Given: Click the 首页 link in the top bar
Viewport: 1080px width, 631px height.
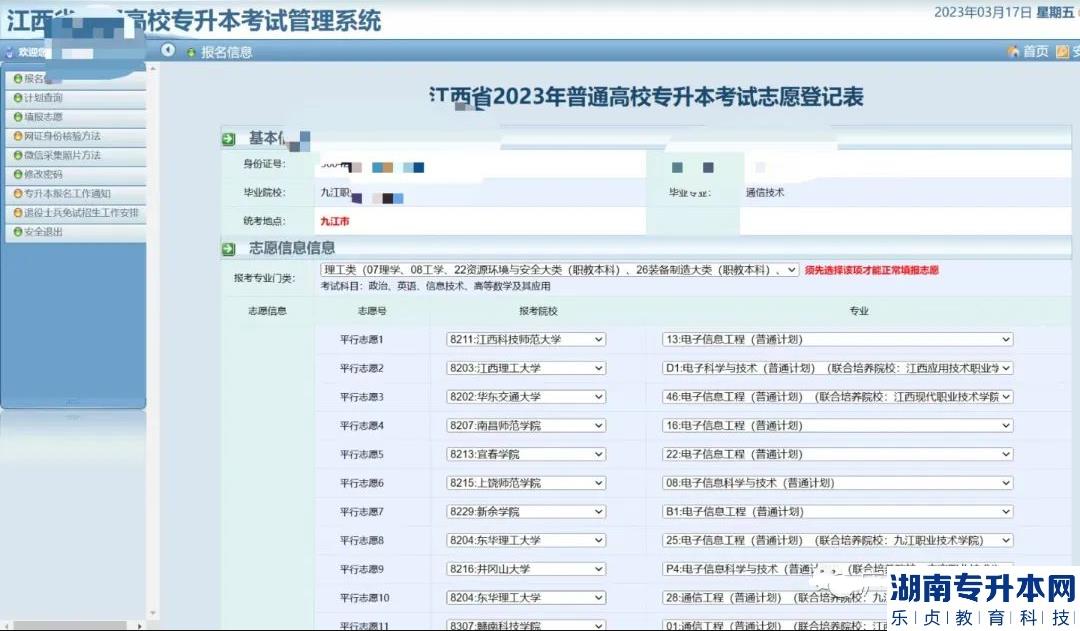Looking at the screenshot, I should pos(1035,52).
